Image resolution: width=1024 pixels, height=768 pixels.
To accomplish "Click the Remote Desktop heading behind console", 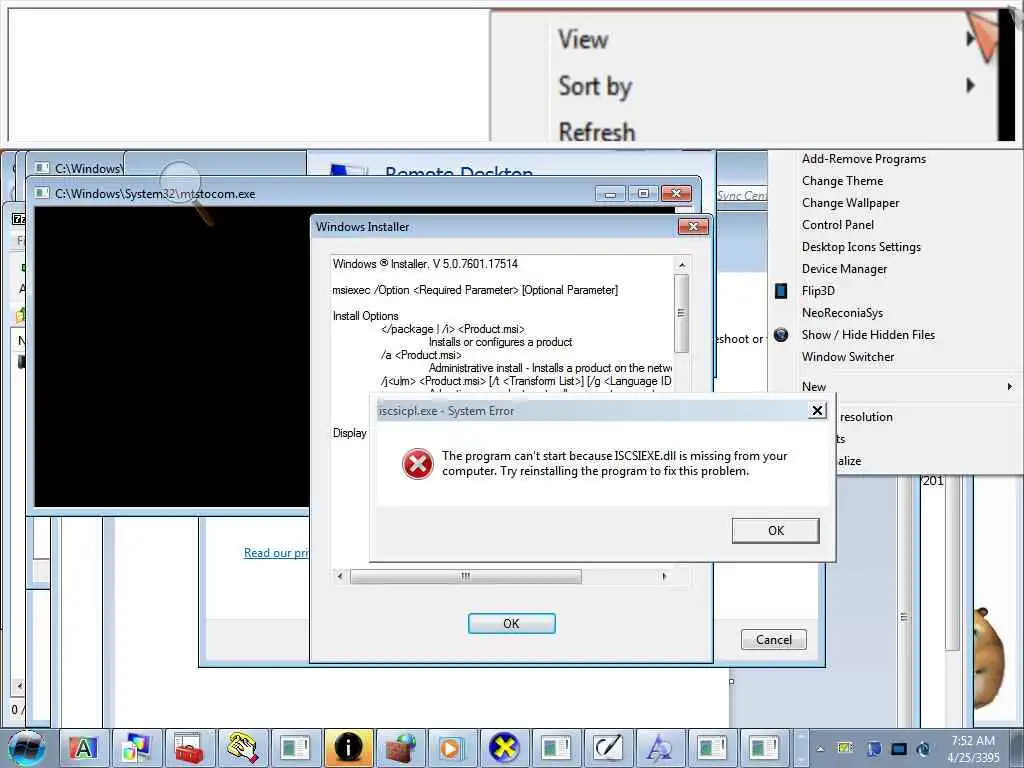I will [x=458, y=172].
